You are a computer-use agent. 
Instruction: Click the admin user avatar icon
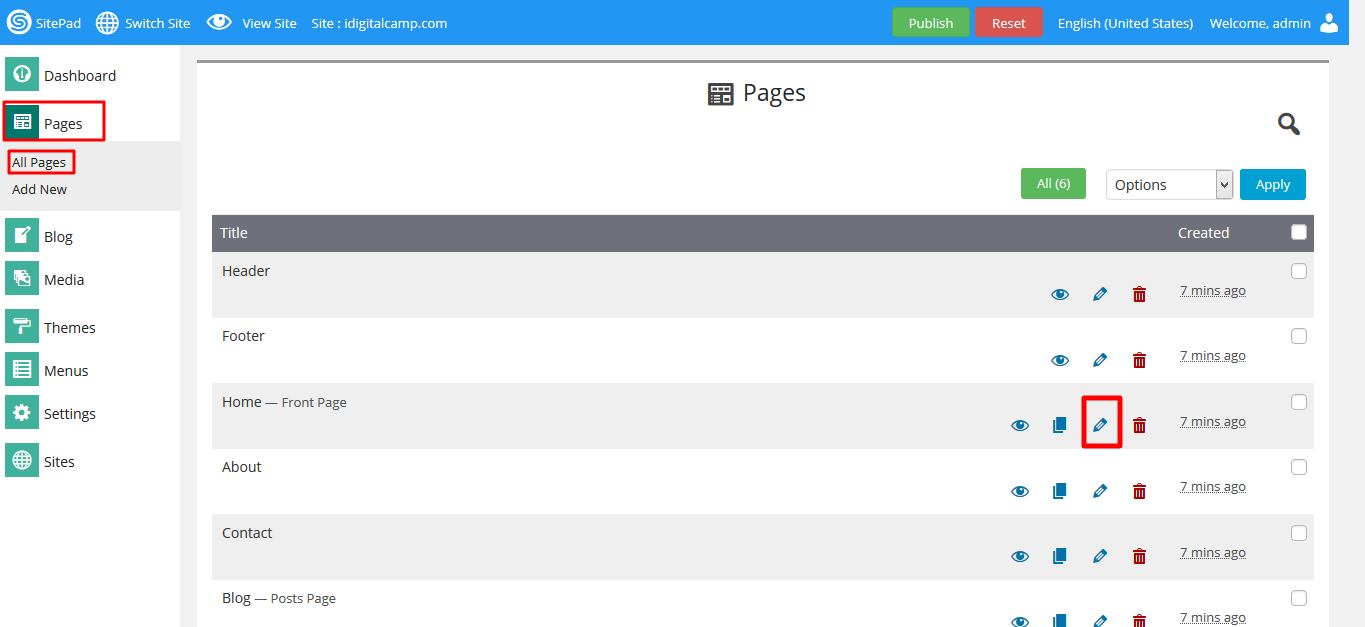point(1329,22)
